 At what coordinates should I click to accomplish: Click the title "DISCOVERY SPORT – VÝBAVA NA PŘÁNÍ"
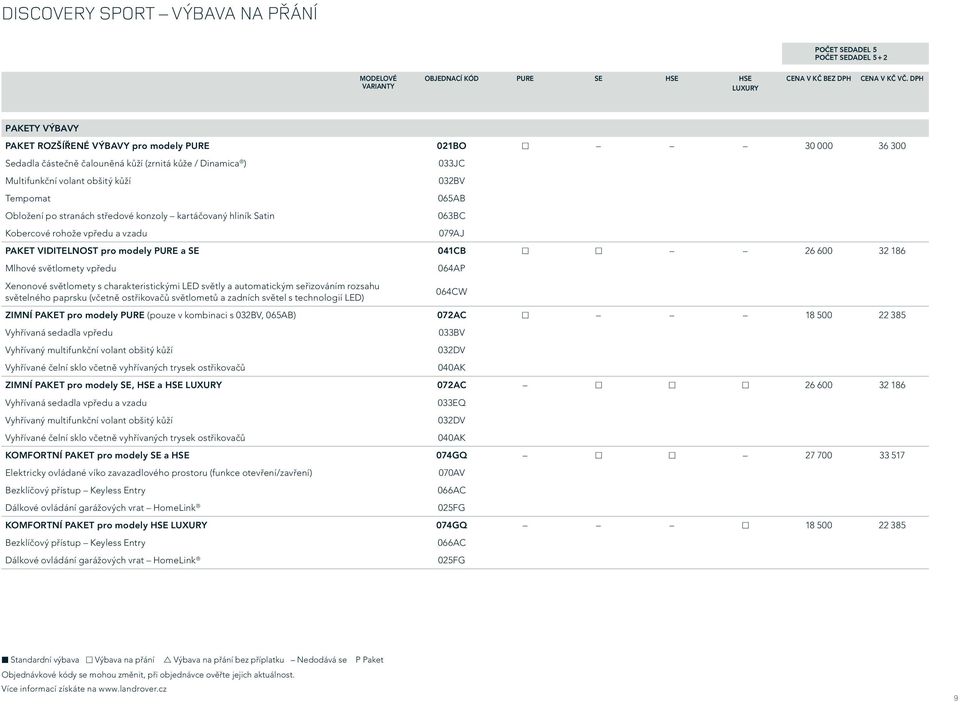159,13
